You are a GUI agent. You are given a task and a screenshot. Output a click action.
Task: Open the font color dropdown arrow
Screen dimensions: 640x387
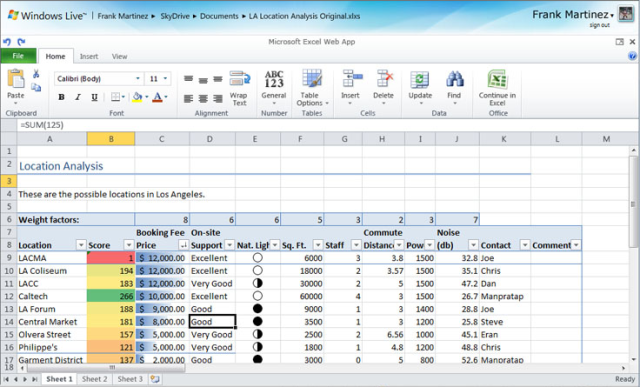[x=166, y=97]
